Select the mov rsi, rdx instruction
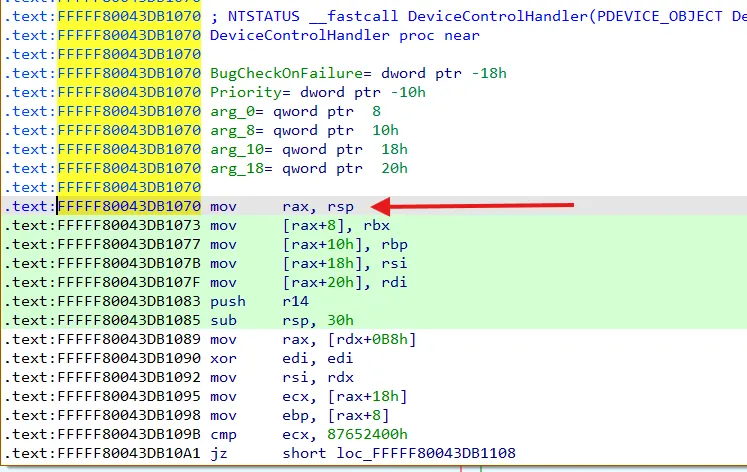The image size is (747, 472). coord(282,377)
